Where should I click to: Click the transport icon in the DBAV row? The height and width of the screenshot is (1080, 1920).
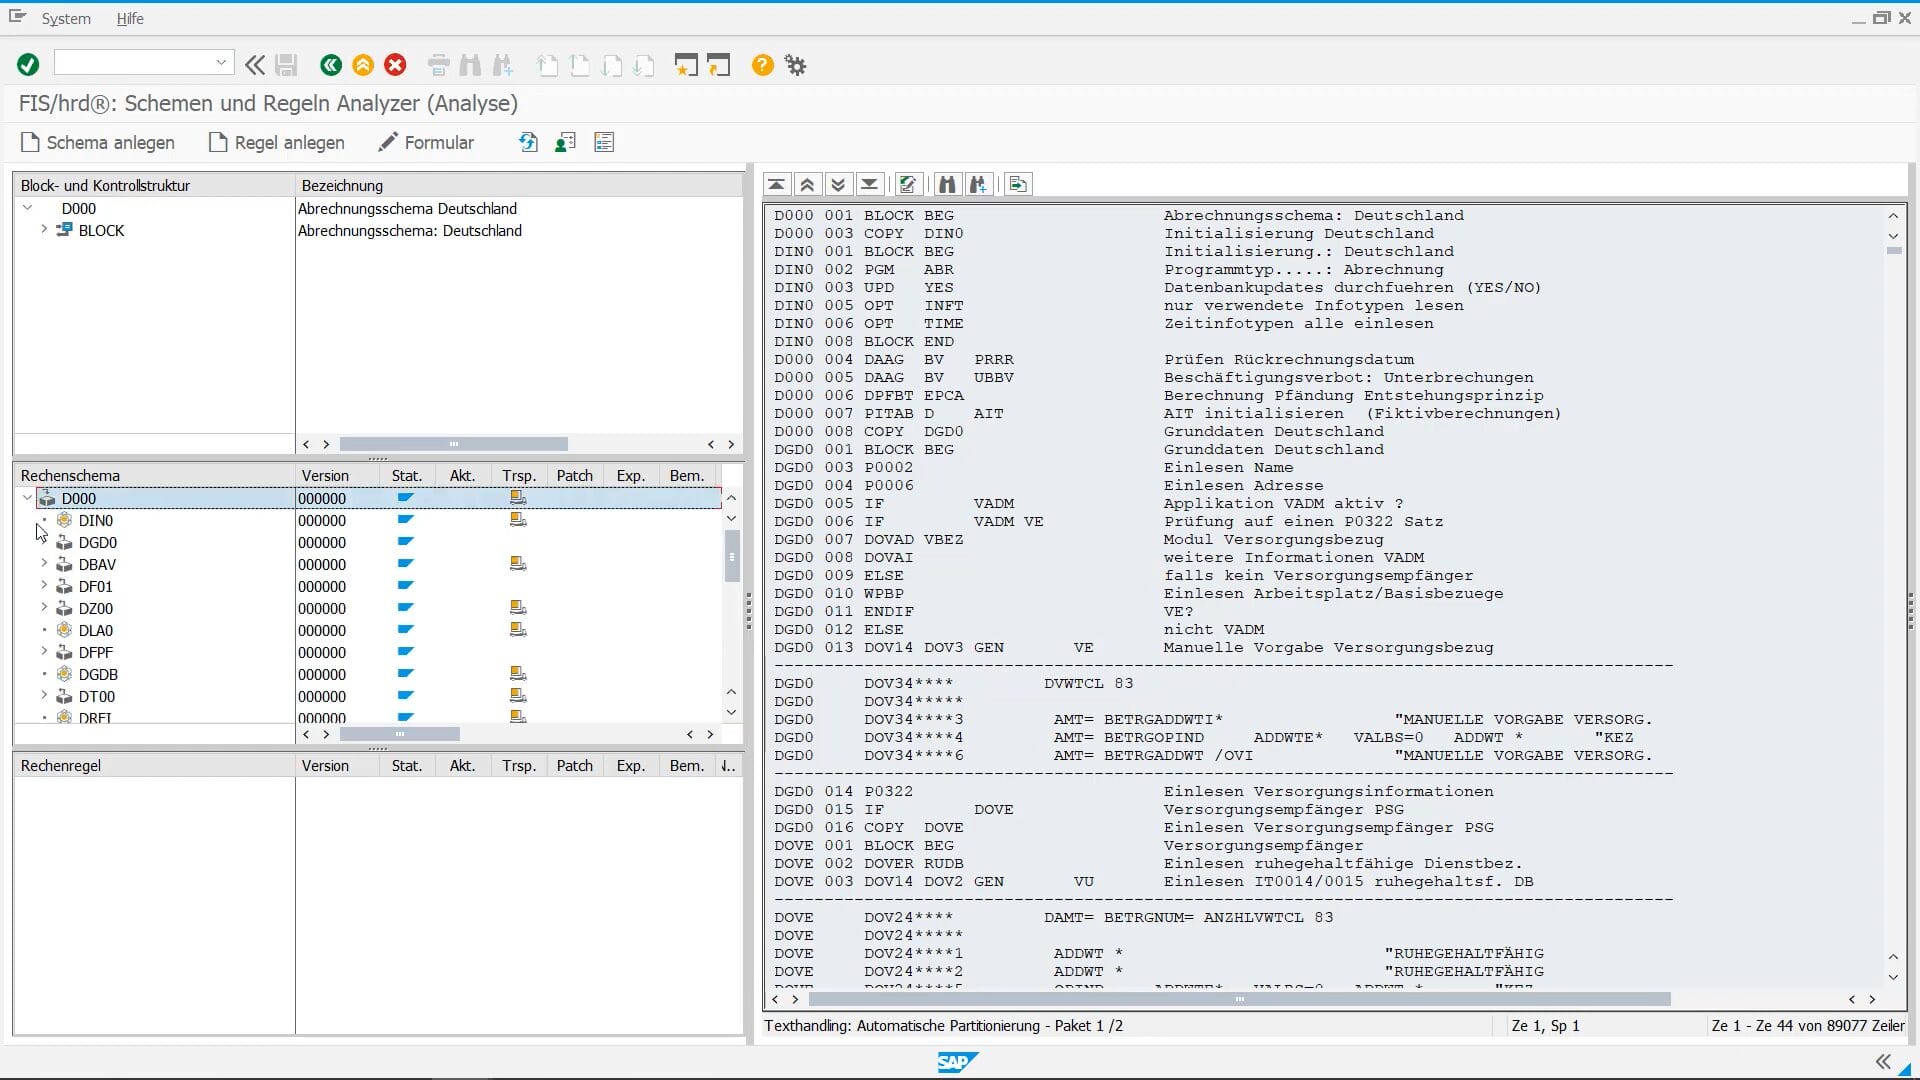pos(518,564)
